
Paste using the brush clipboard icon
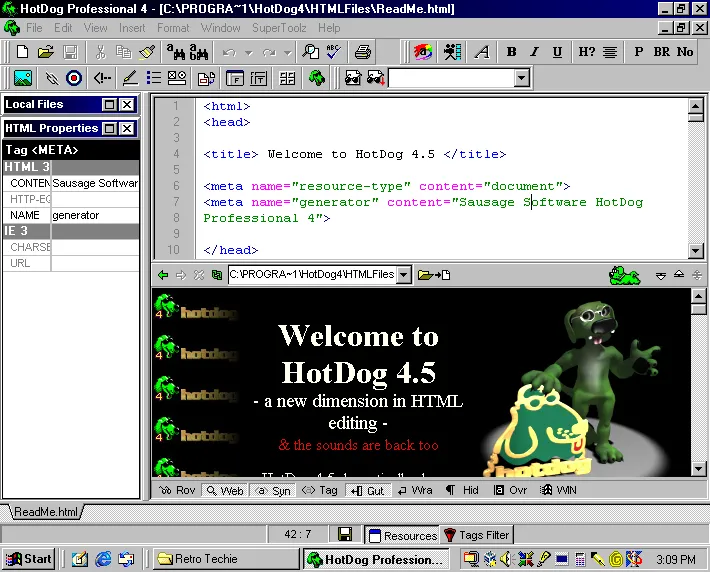[147, 52]
